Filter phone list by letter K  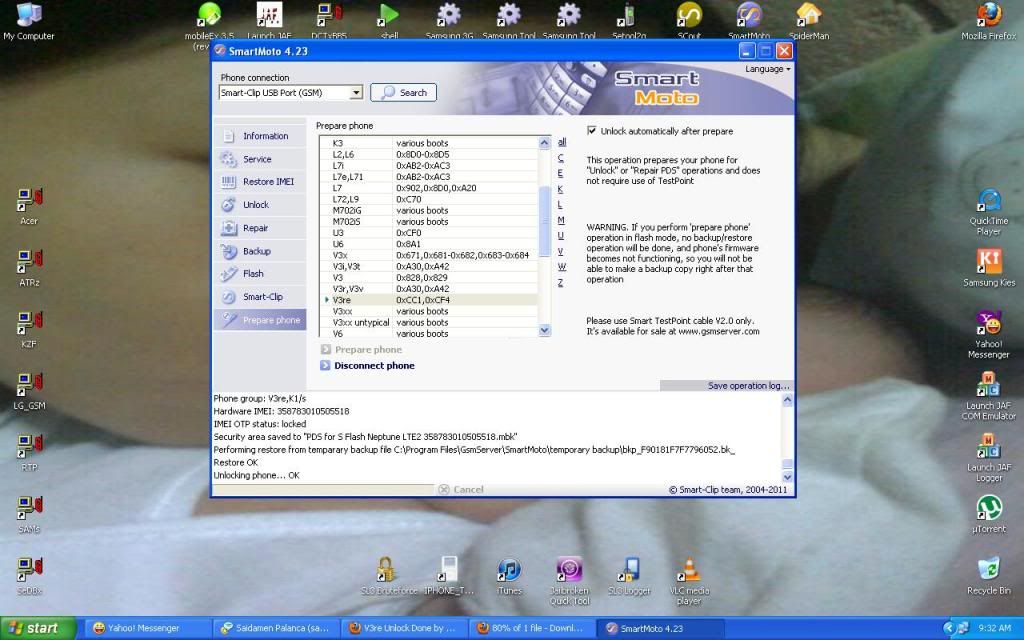[560, 189]
